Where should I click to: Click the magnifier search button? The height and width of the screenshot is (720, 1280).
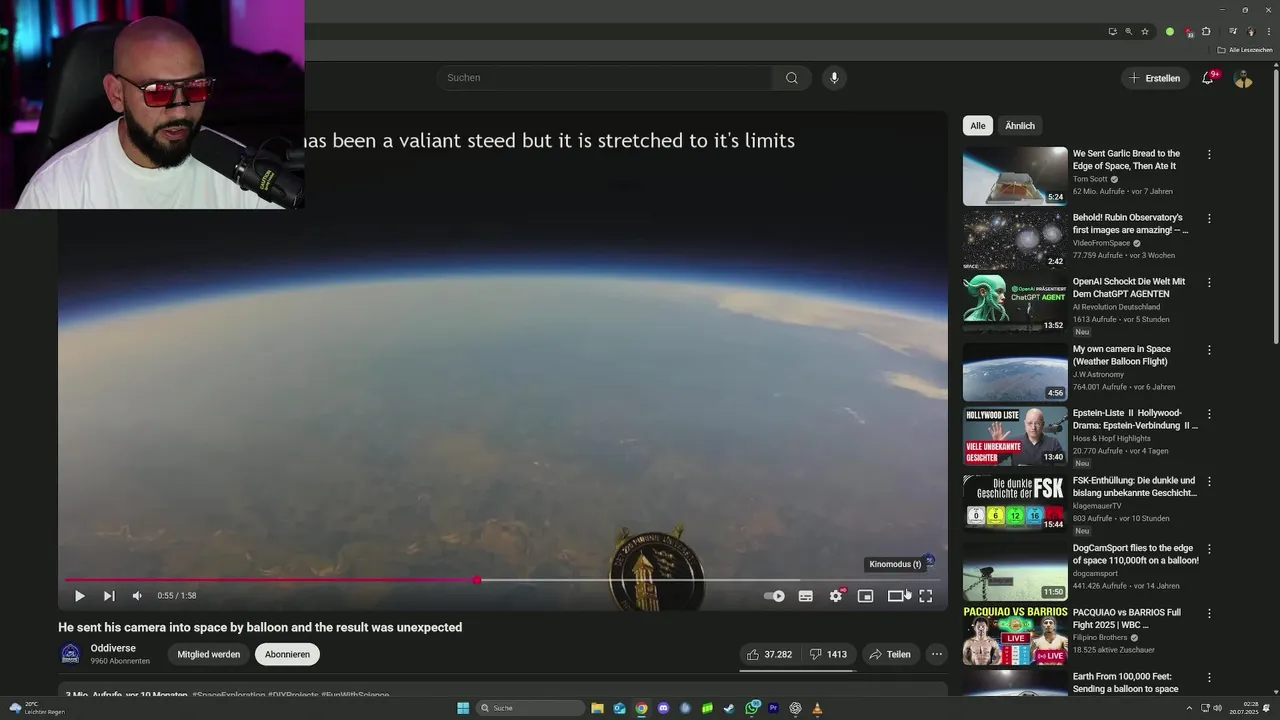pyautogui.click(x=792, y=78)
